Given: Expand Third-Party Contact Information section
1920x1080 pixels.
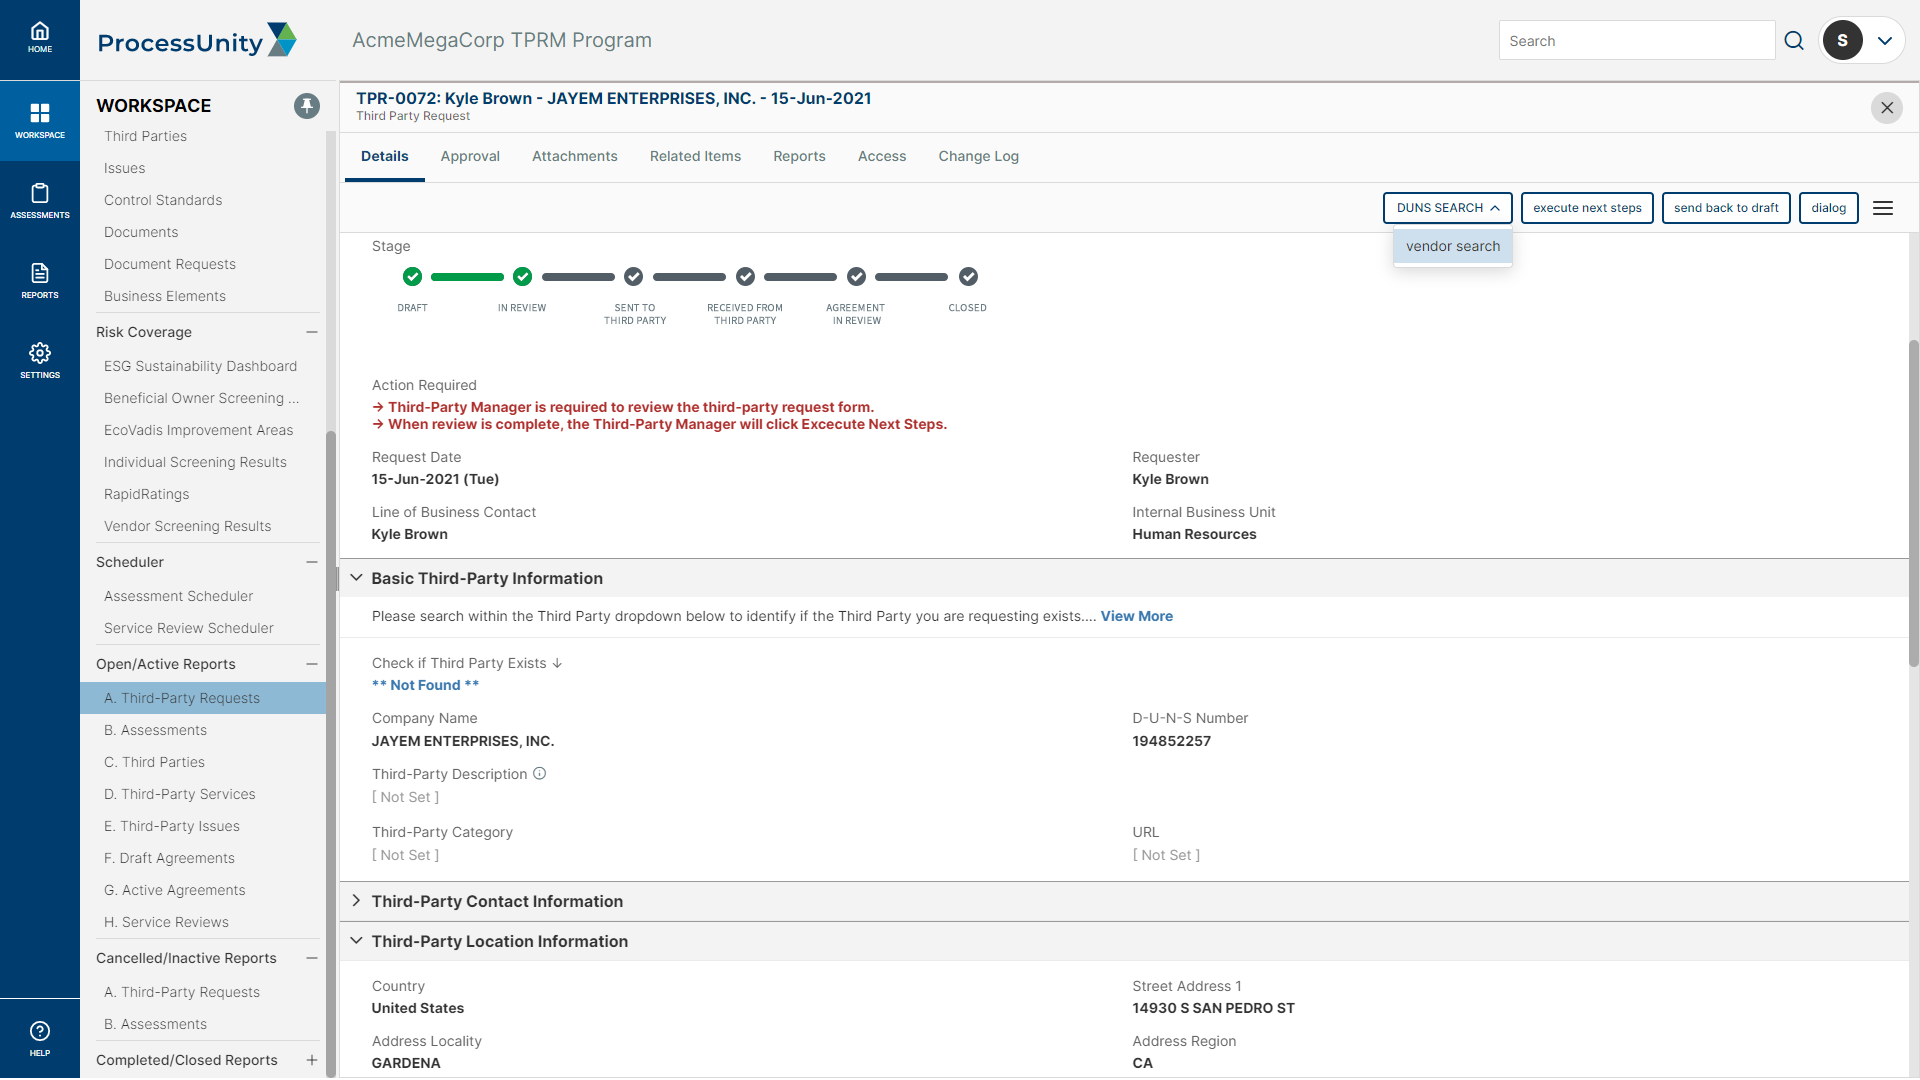Looking at the screenshot, I should pos(356,901).
